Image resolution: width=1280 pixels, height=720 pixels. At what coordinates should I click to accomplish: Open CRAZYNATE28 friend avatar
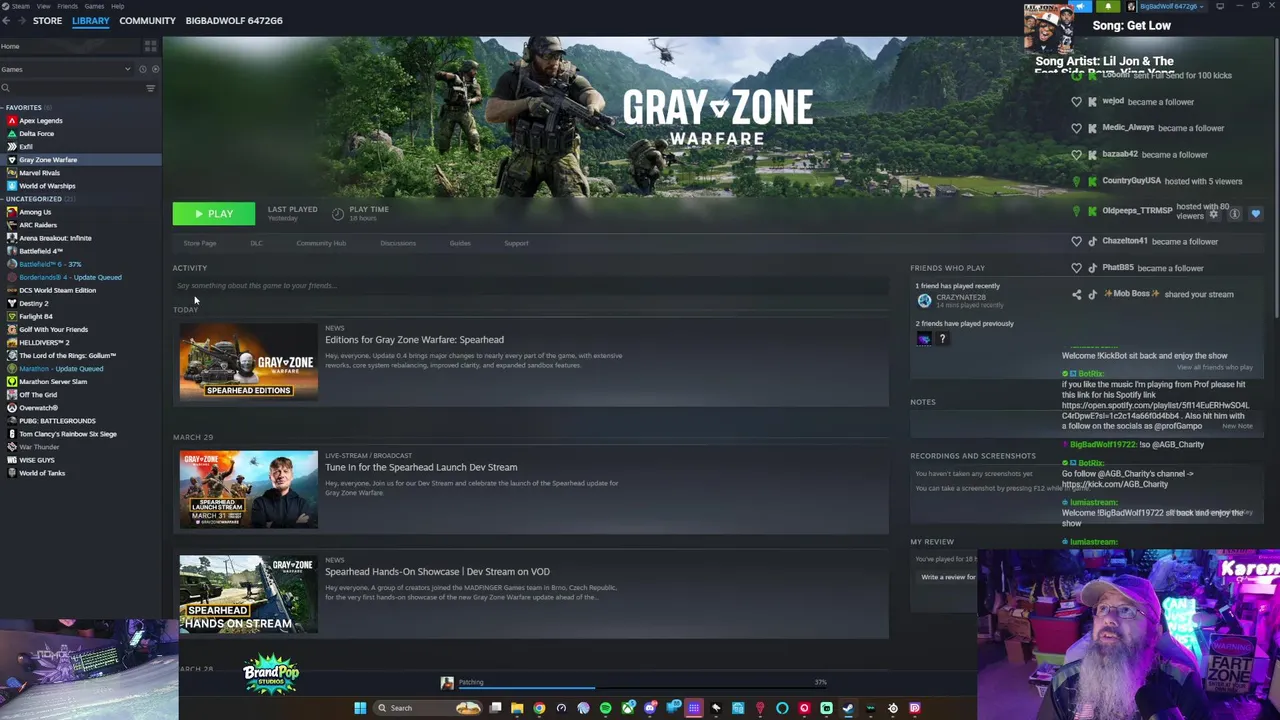tap(924, 300)
